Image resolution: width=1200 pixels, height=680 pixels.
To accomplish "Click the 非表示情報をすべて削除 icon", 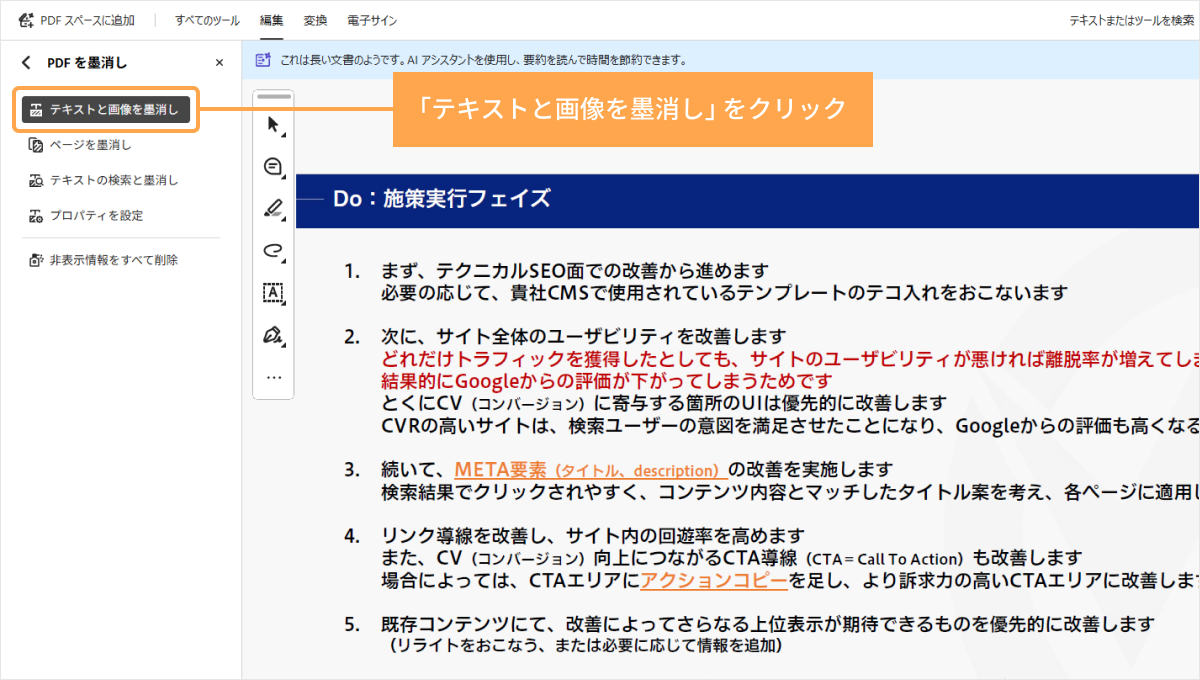I will [x=36, y=260].
